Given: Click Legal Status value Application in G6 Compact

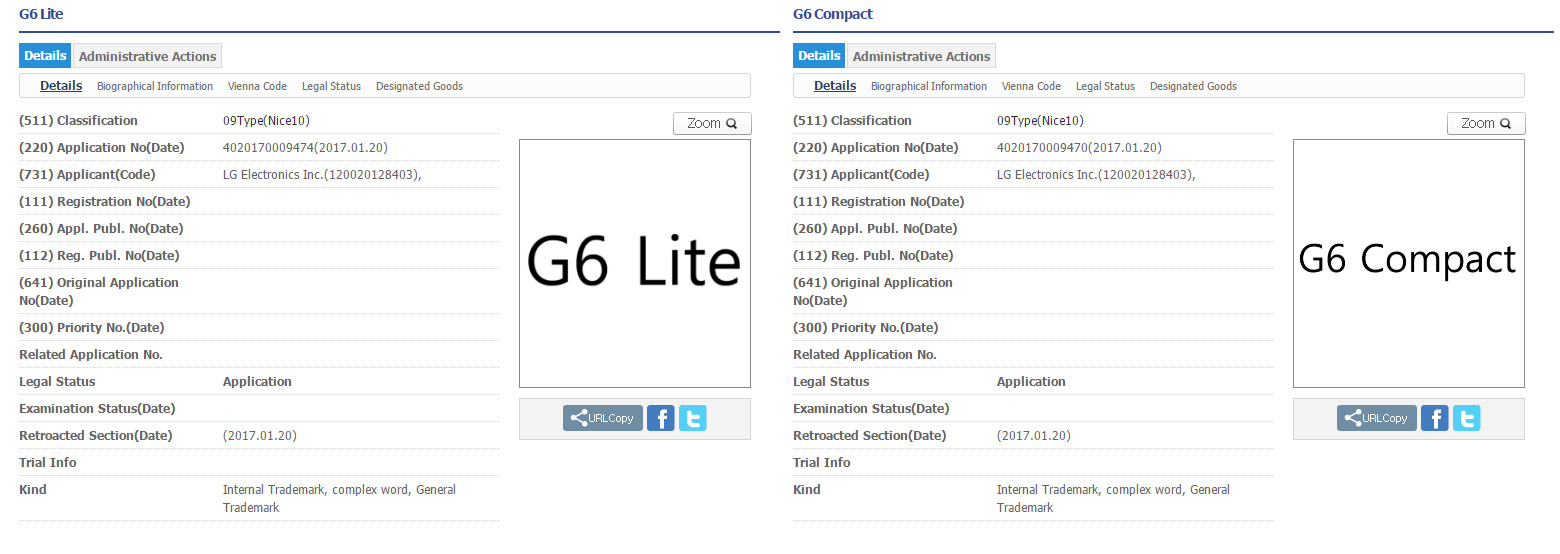Looking at the screenshot, I should click(x=1031, y=382).
